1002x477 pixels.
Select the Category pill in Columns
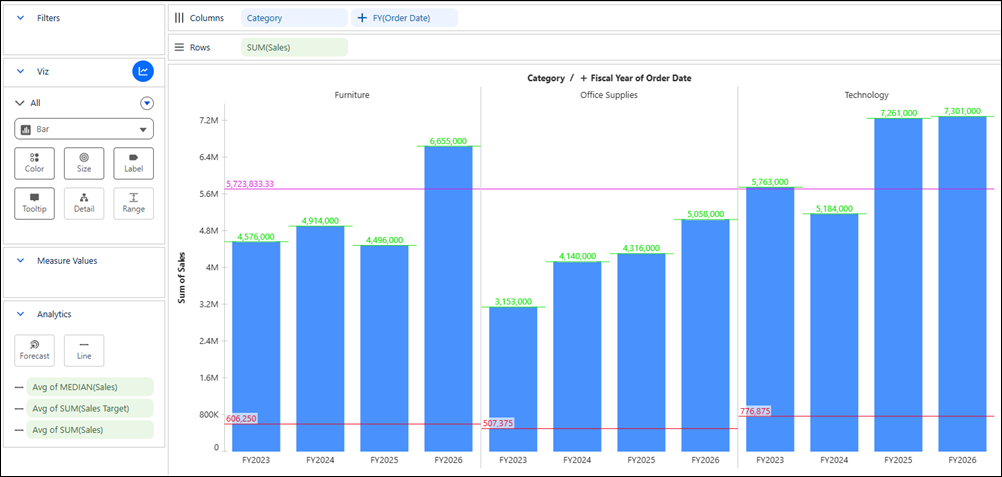(x=294, y=18)
